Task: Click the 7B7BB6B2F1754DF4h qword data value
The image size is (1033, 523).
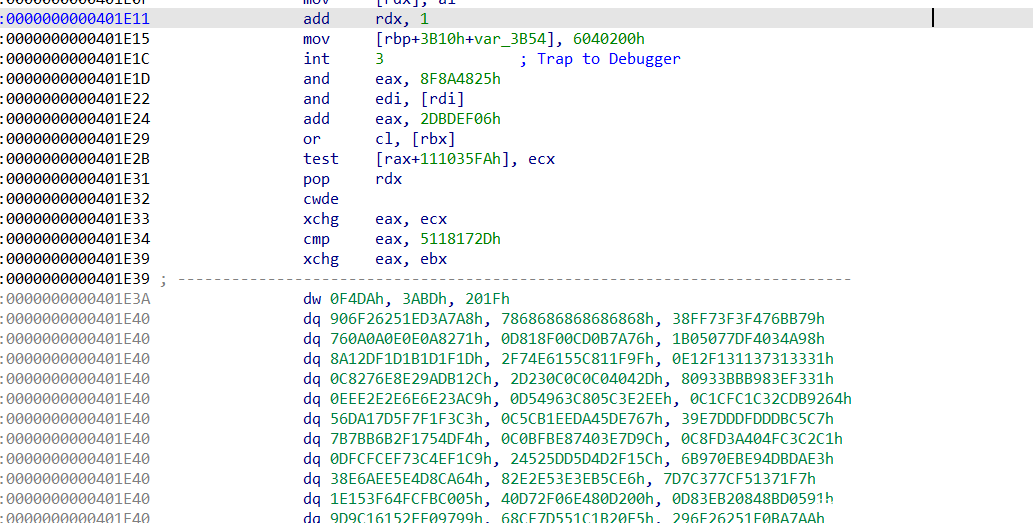Action: point(415,439)
